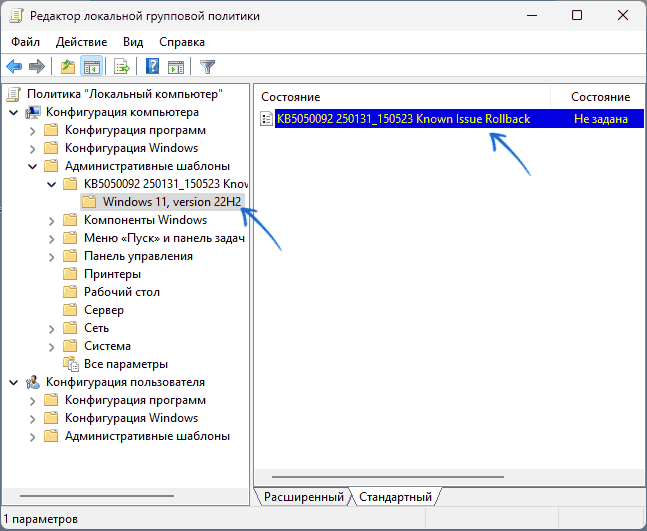Collapse Административные шаблоны under computer configuration

coord(33,166)
